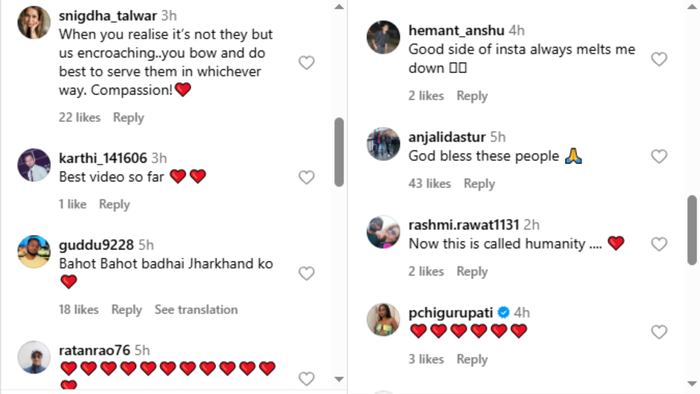
Task: Click the right comments panel scrollbar thumb
Action: [692, 230]
